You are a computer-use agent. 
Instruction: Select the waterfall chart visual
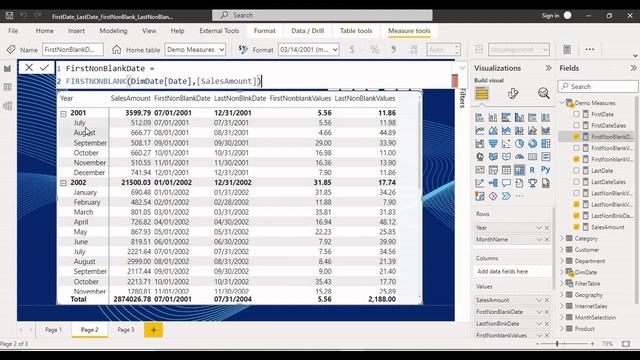[x=480, y=144]
